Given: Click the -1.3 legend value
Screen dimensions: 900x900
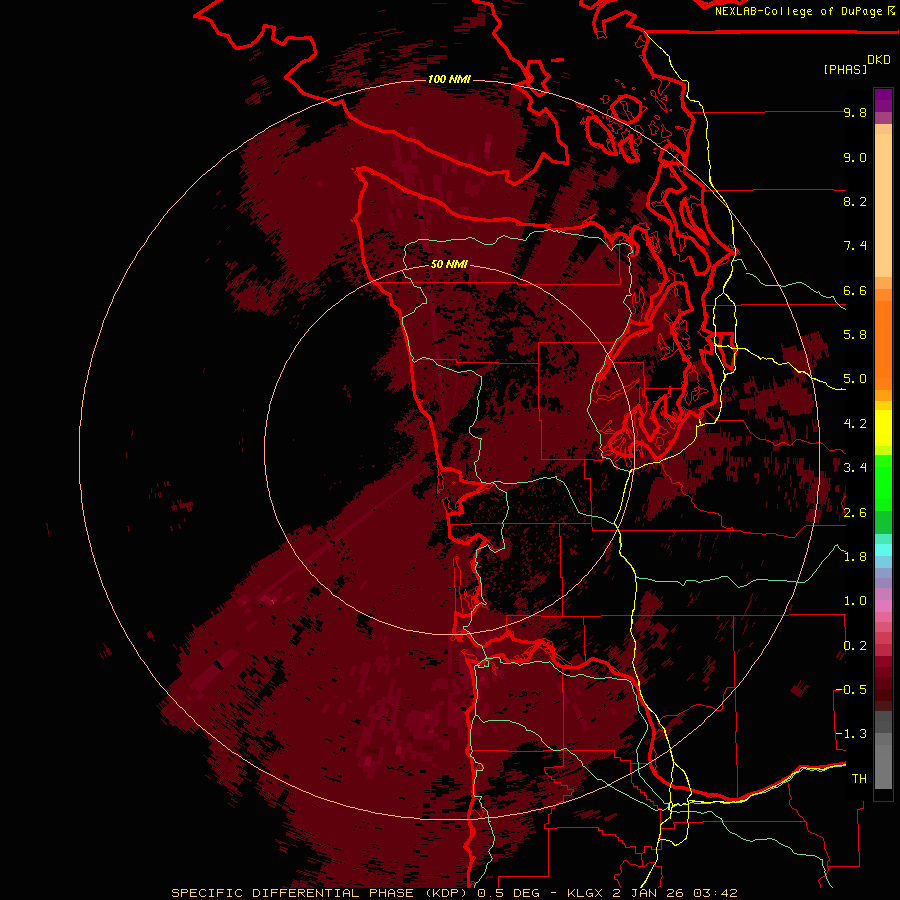Looking at the screenshot, I should coord(851,734).
